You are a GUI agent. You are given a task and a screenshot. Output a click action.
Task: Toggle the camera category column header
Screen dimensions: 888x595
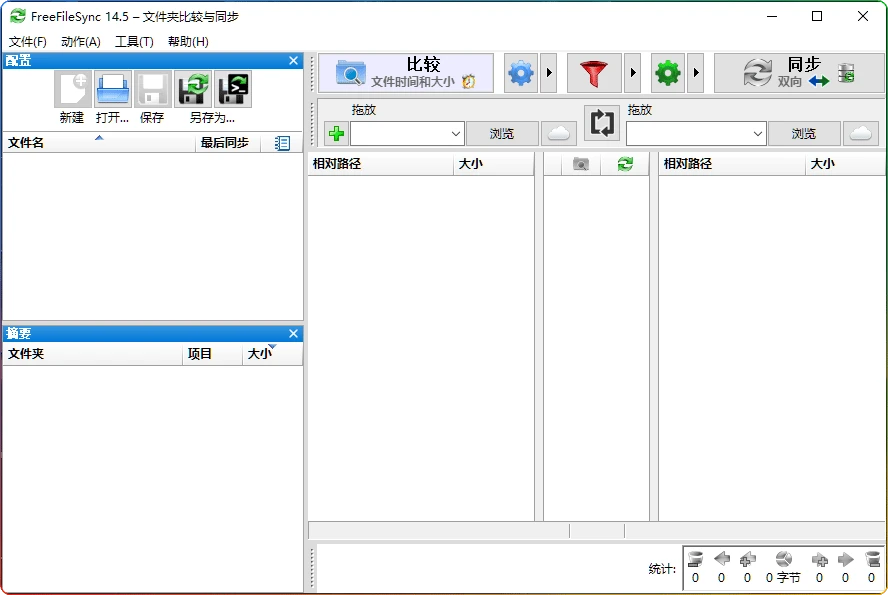[x=581, y=164]
